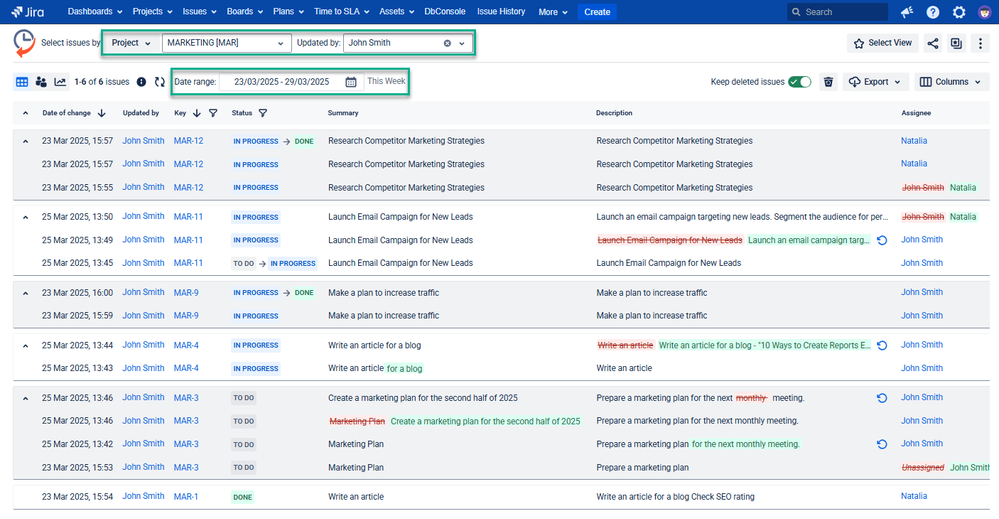Image resolution: width=999 pixels, height=519 pixels.
Task: Open the Boards menu
Action: coord(244,12)
